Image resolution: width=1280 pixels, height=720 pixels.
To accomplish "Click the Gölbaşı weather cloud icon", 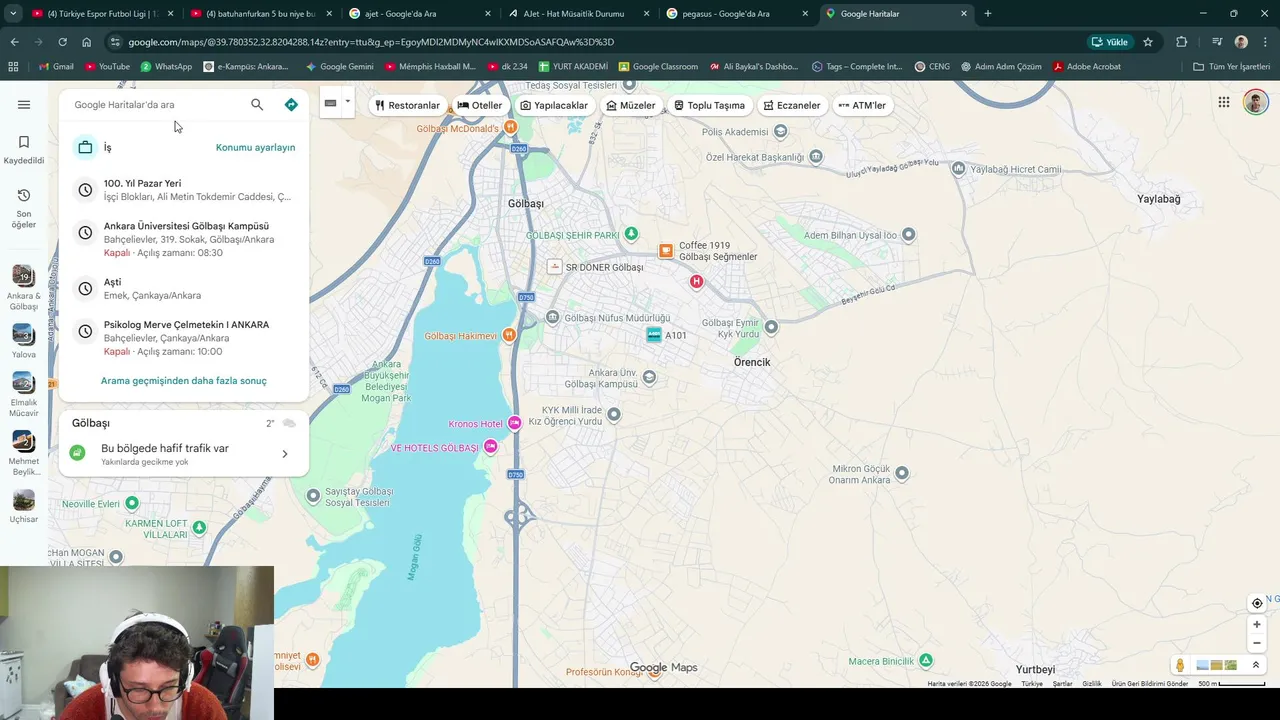I will click(289, 424).
